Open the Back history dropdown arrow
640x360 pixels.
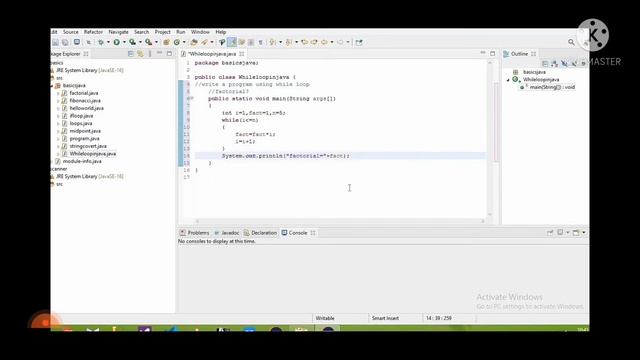[332, 42]
